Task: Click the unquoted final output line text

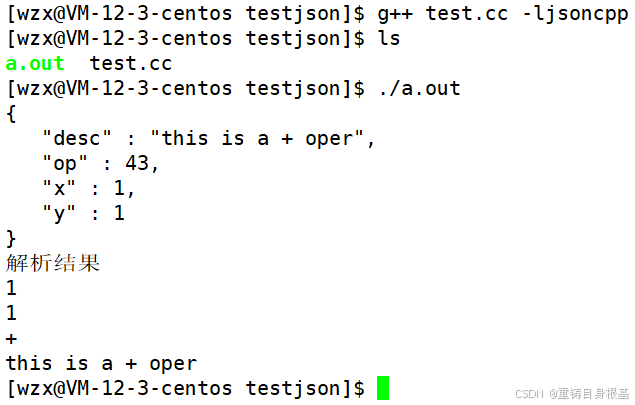Action: [x=101, y=363]
